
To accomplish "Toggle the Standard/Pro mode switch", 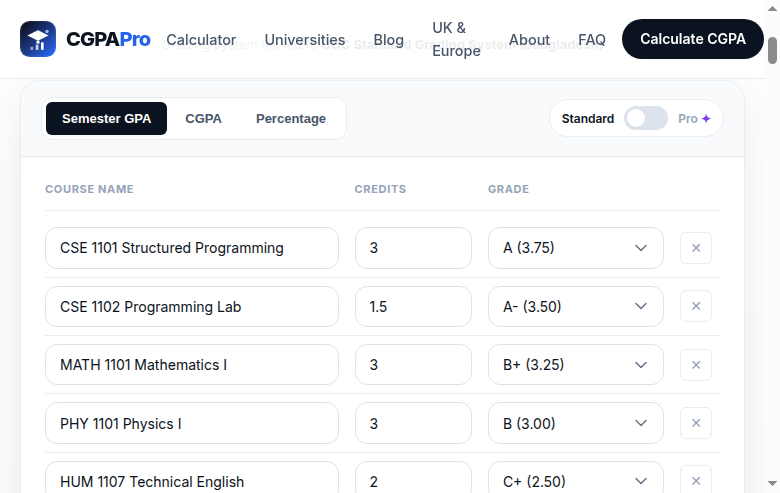I will pyautogui.click(x=646, y=118).
